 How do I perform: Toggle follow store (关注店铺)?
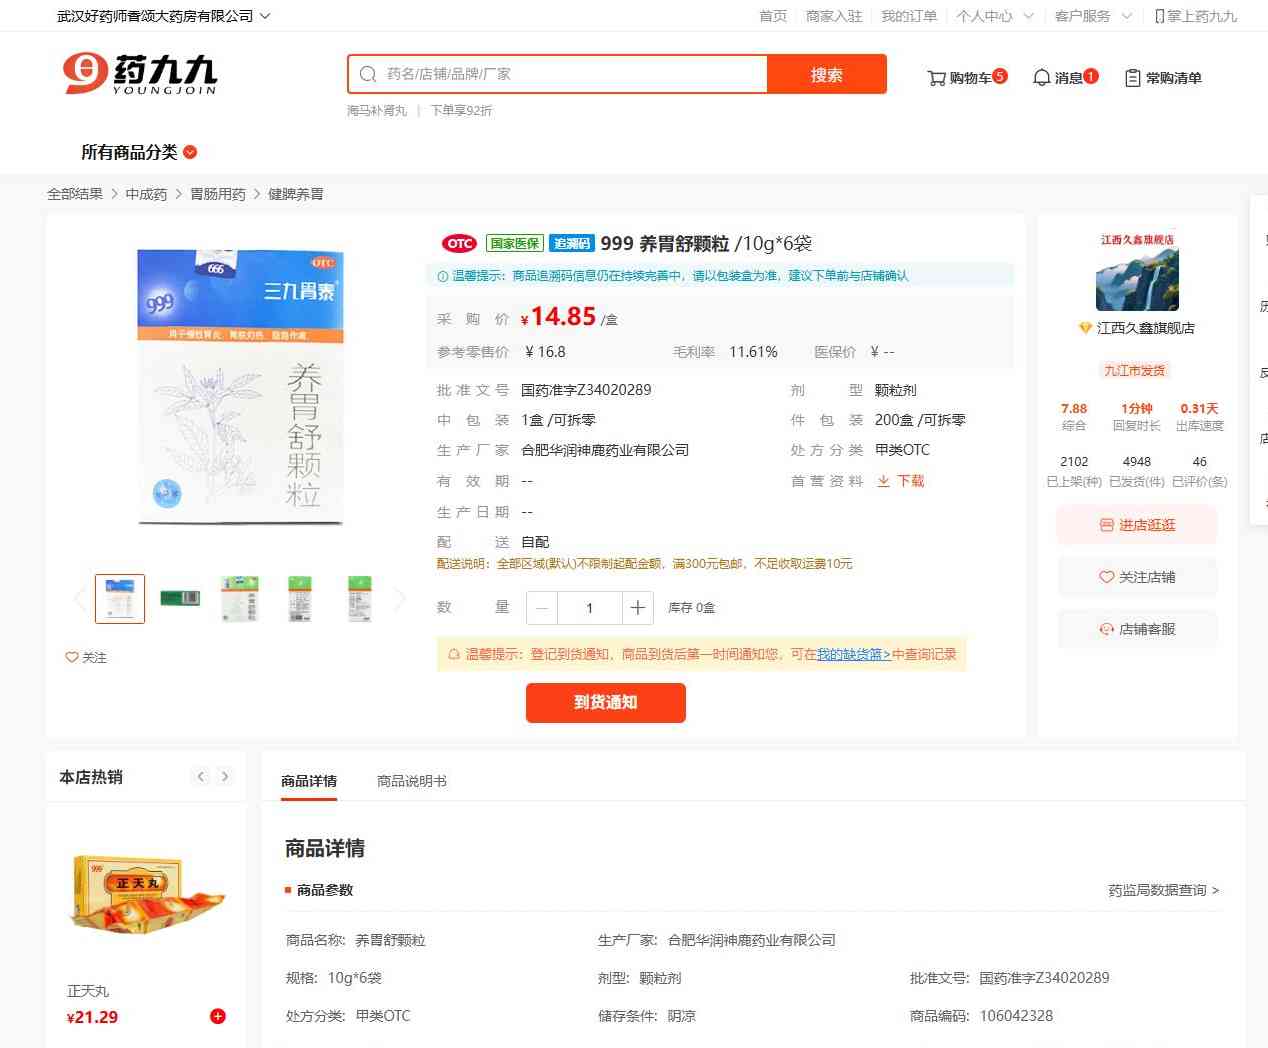[x=1137, y=577]
